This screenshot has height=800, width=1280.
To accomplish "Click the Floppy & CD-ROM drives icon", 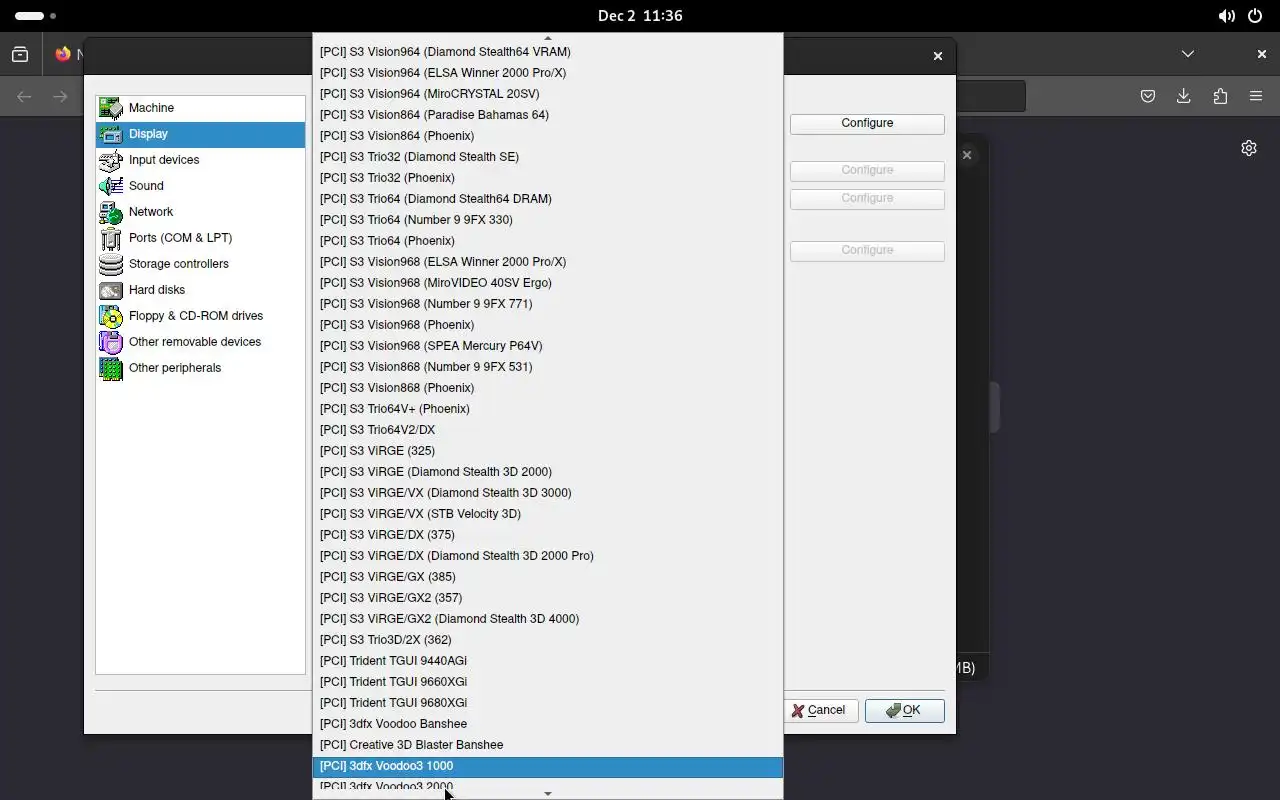I will coord(111,316).
